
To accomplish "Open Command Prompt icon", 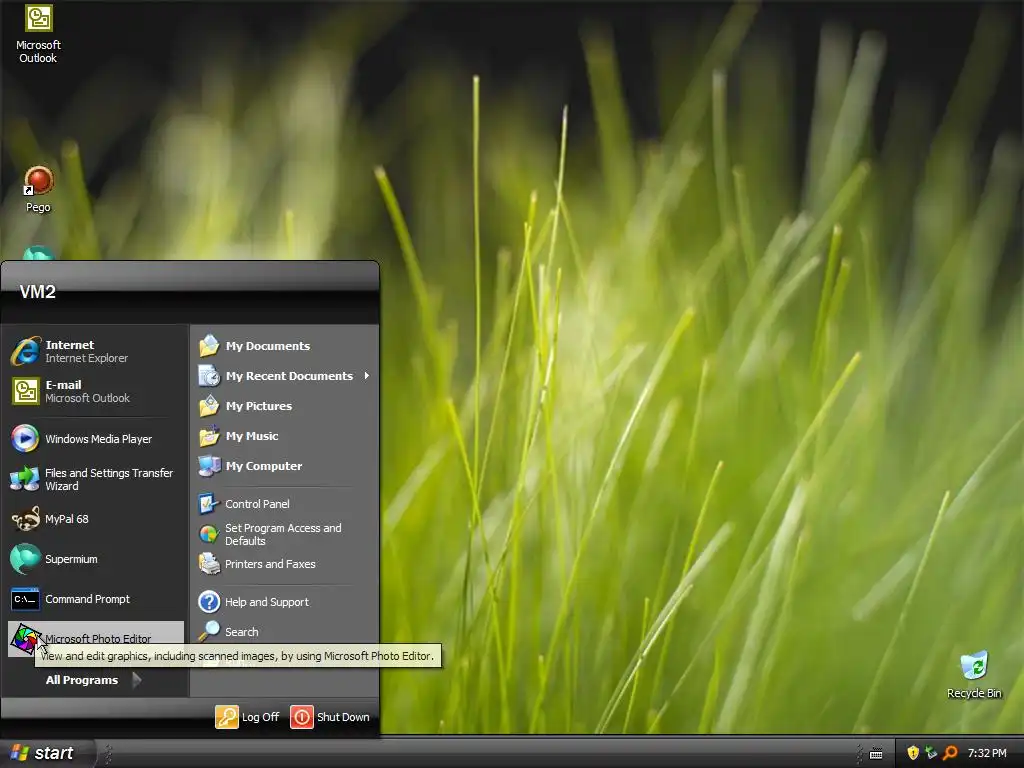I will (25, 599).
